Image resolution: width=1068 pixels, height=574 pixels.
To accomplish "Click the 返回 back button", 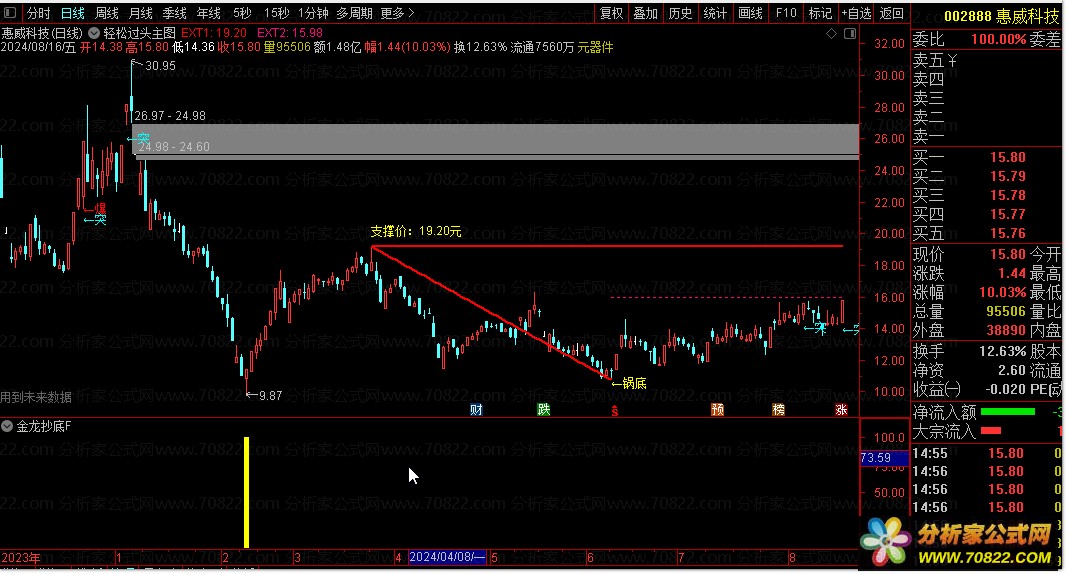I will click(x=892, y=13).
